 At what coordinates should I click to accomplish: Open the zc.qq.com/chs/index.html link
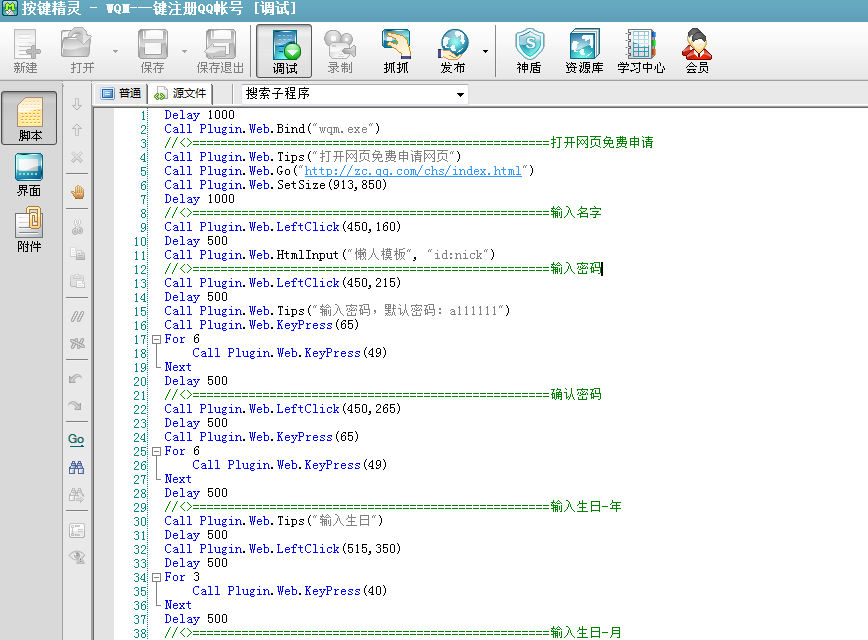tap(413, 171)
